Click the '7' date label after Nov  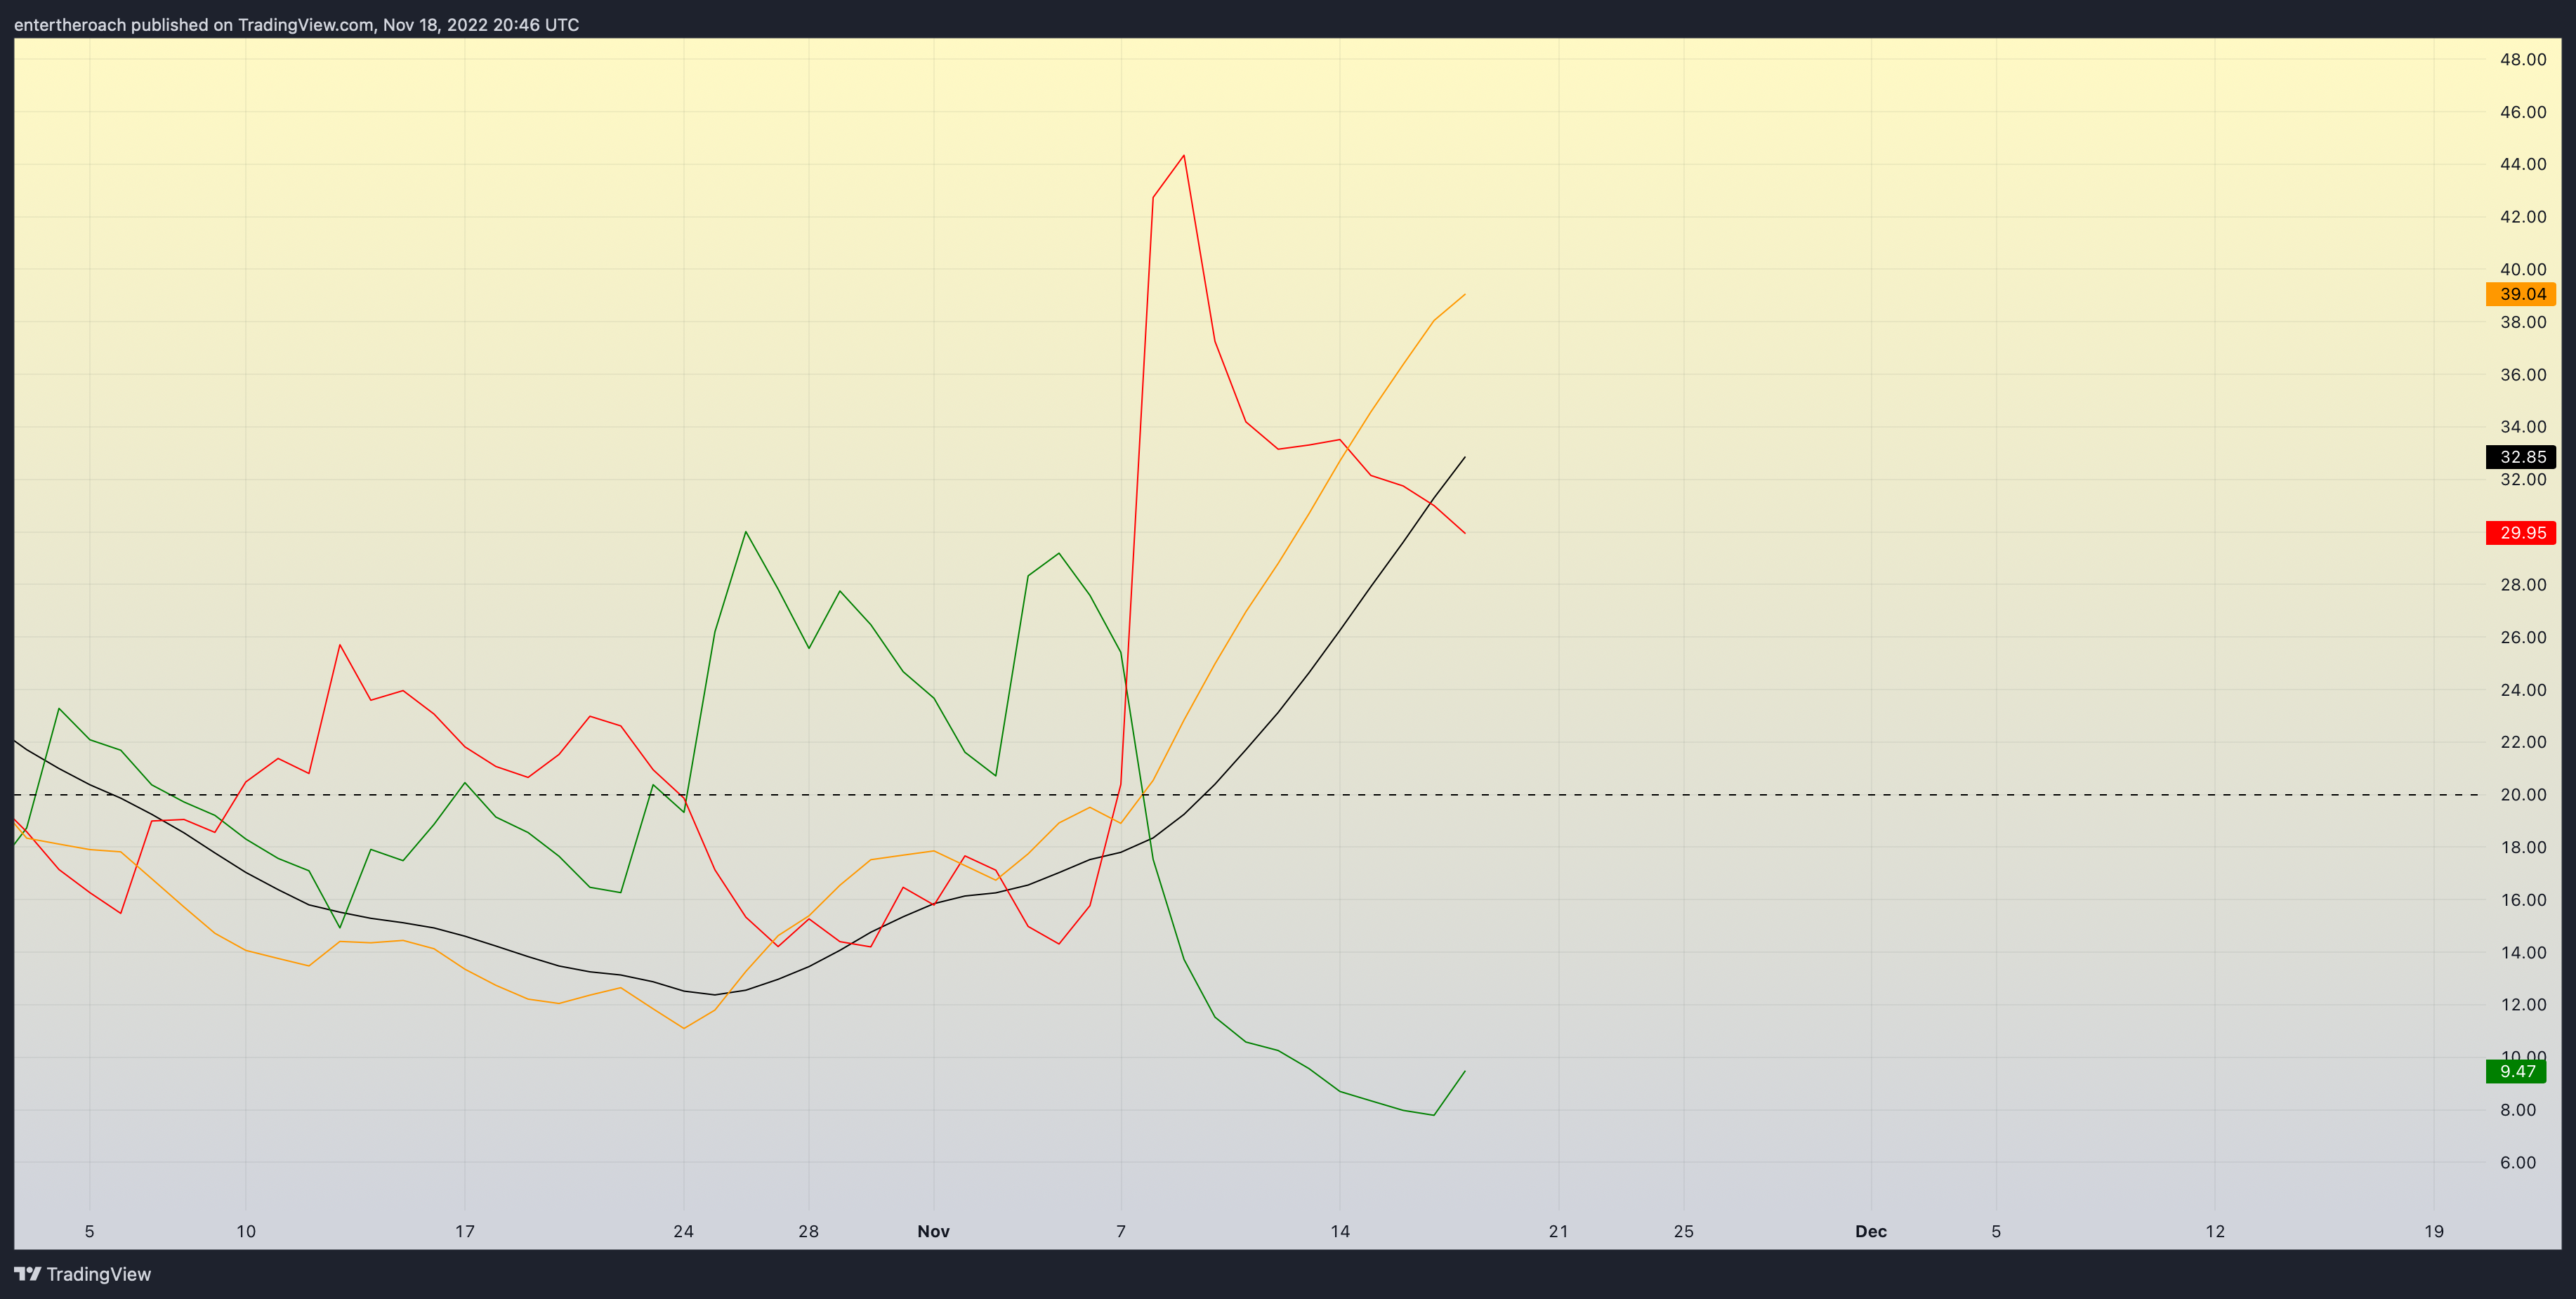(1121, 1232)
